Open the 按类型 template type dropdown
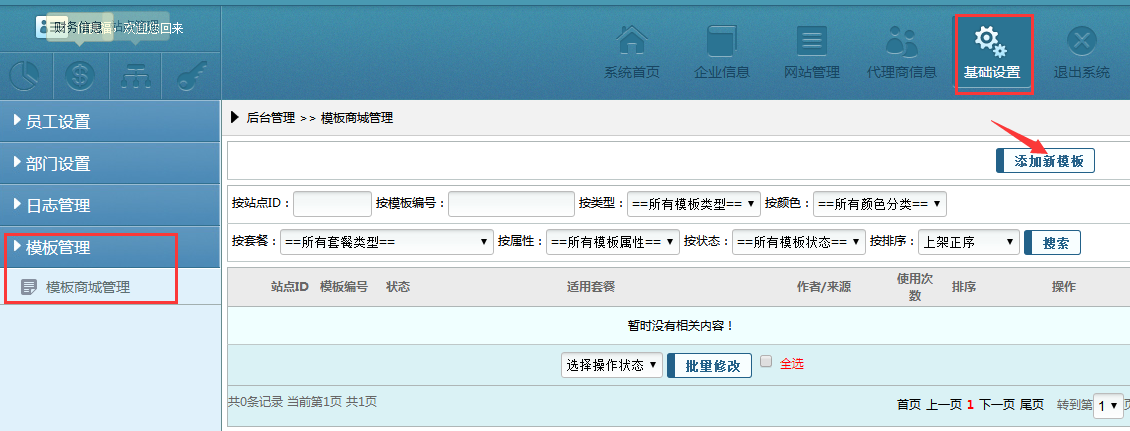The height and width of the screenshot is (431, 1130). pyautogui.click(x=694, y=204)
